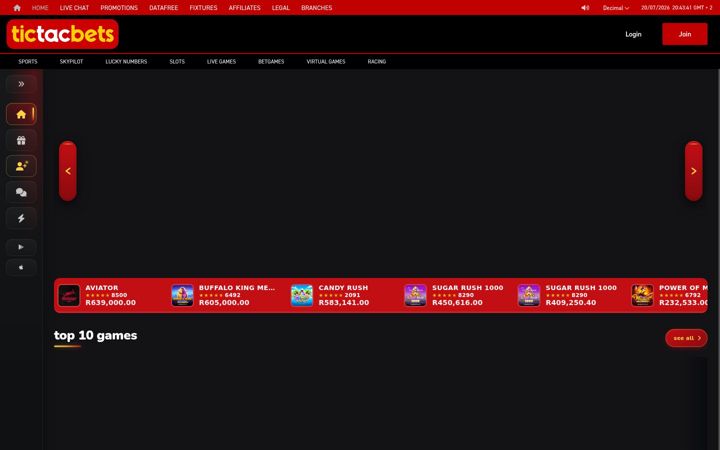The image size is (720, 450).
Task: Open the AFFILIATES link
Action: (244, 8)
